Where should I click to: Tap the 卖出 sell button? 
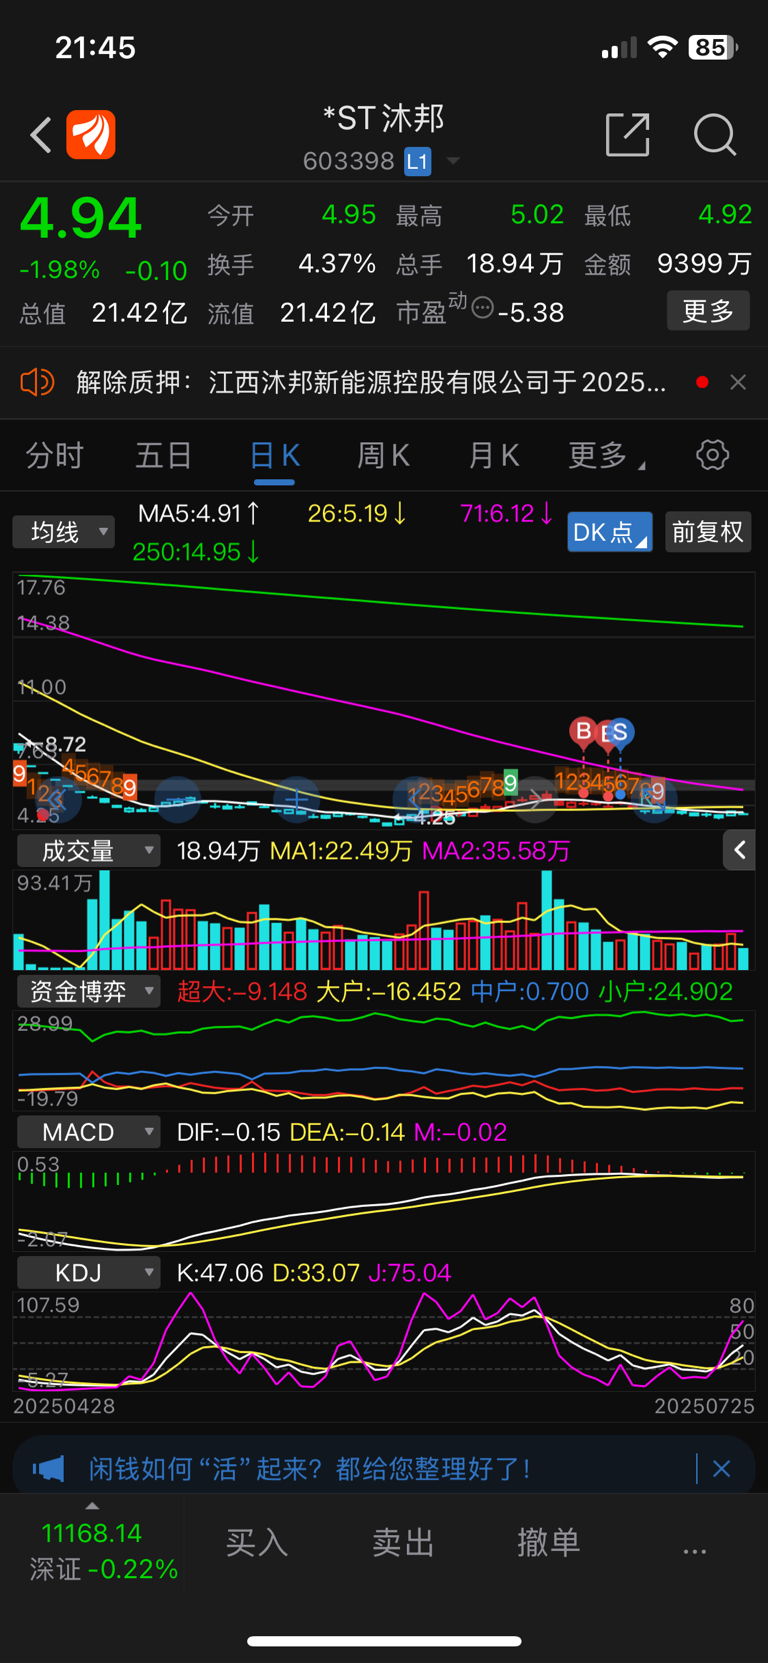coord(403,1543)
